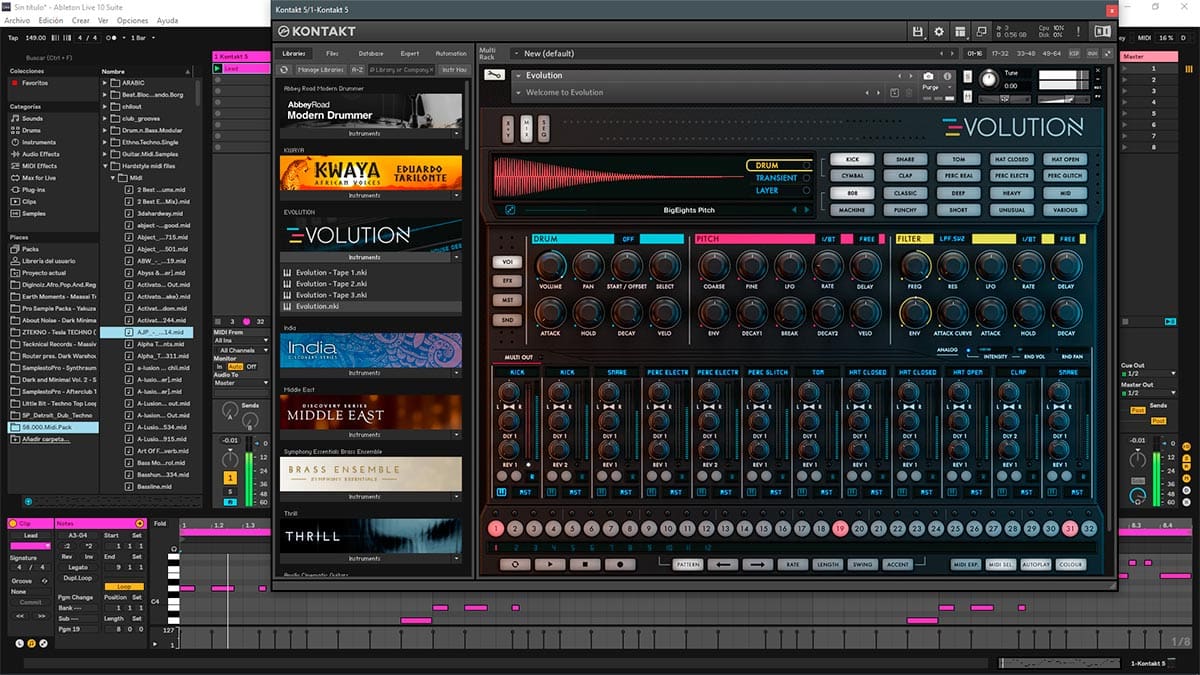Select the TRANSIENT layer option
Image resolution: width=1200 pixels, height=675 pixels.
click(x=779, y=178)
